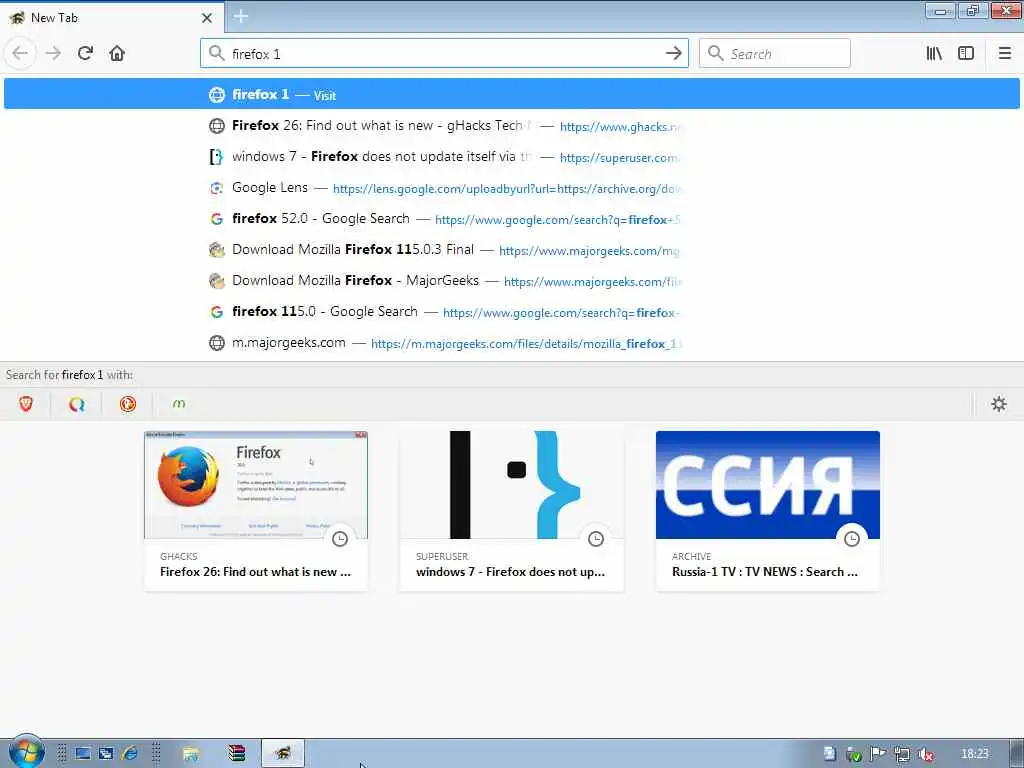
Task: Click the Forward navigation arrow
Action: coord(53,54)
